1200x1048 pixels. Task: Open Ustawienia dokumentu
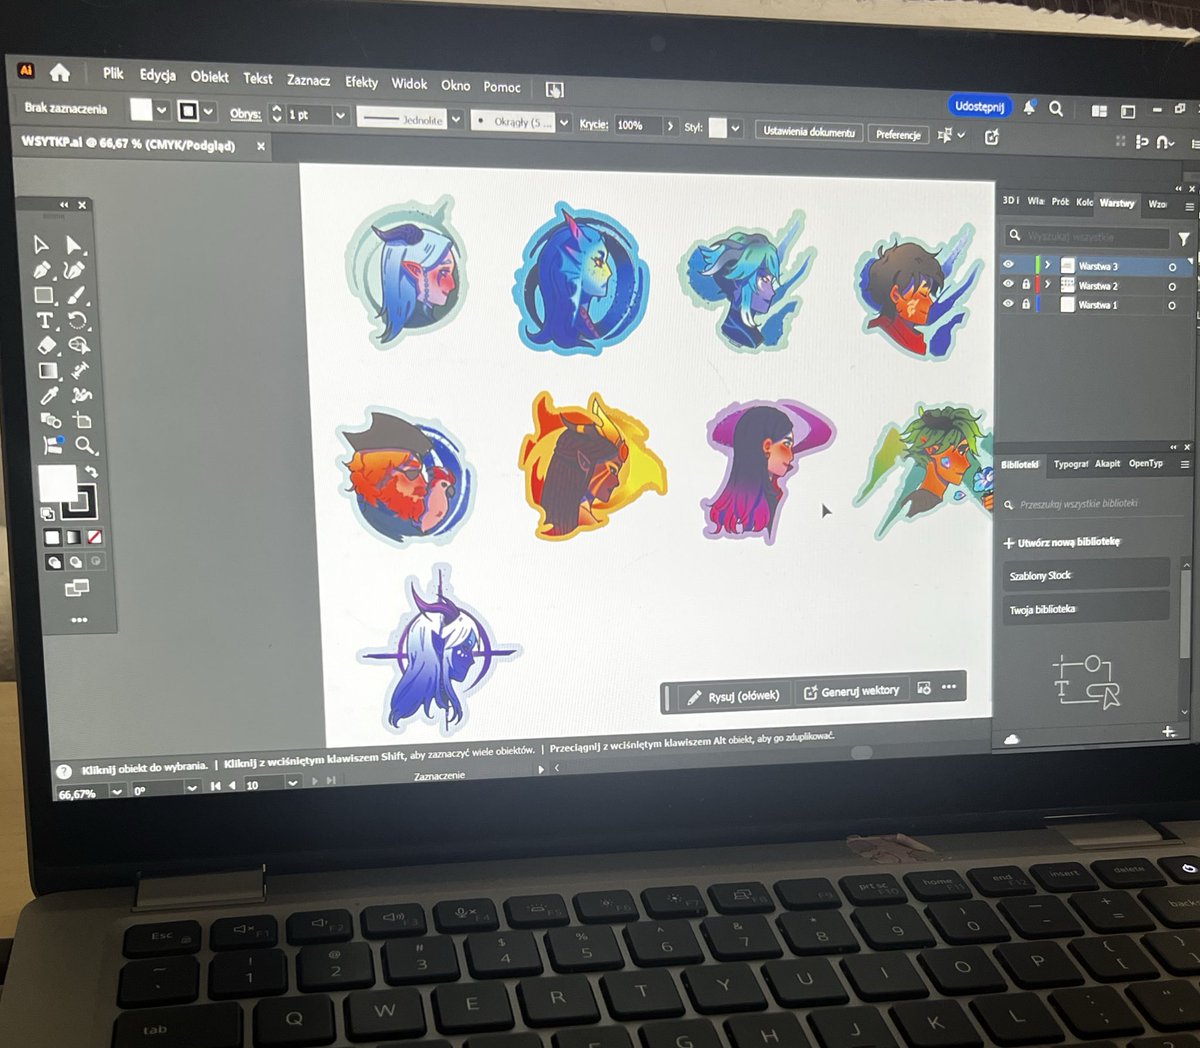809,132
